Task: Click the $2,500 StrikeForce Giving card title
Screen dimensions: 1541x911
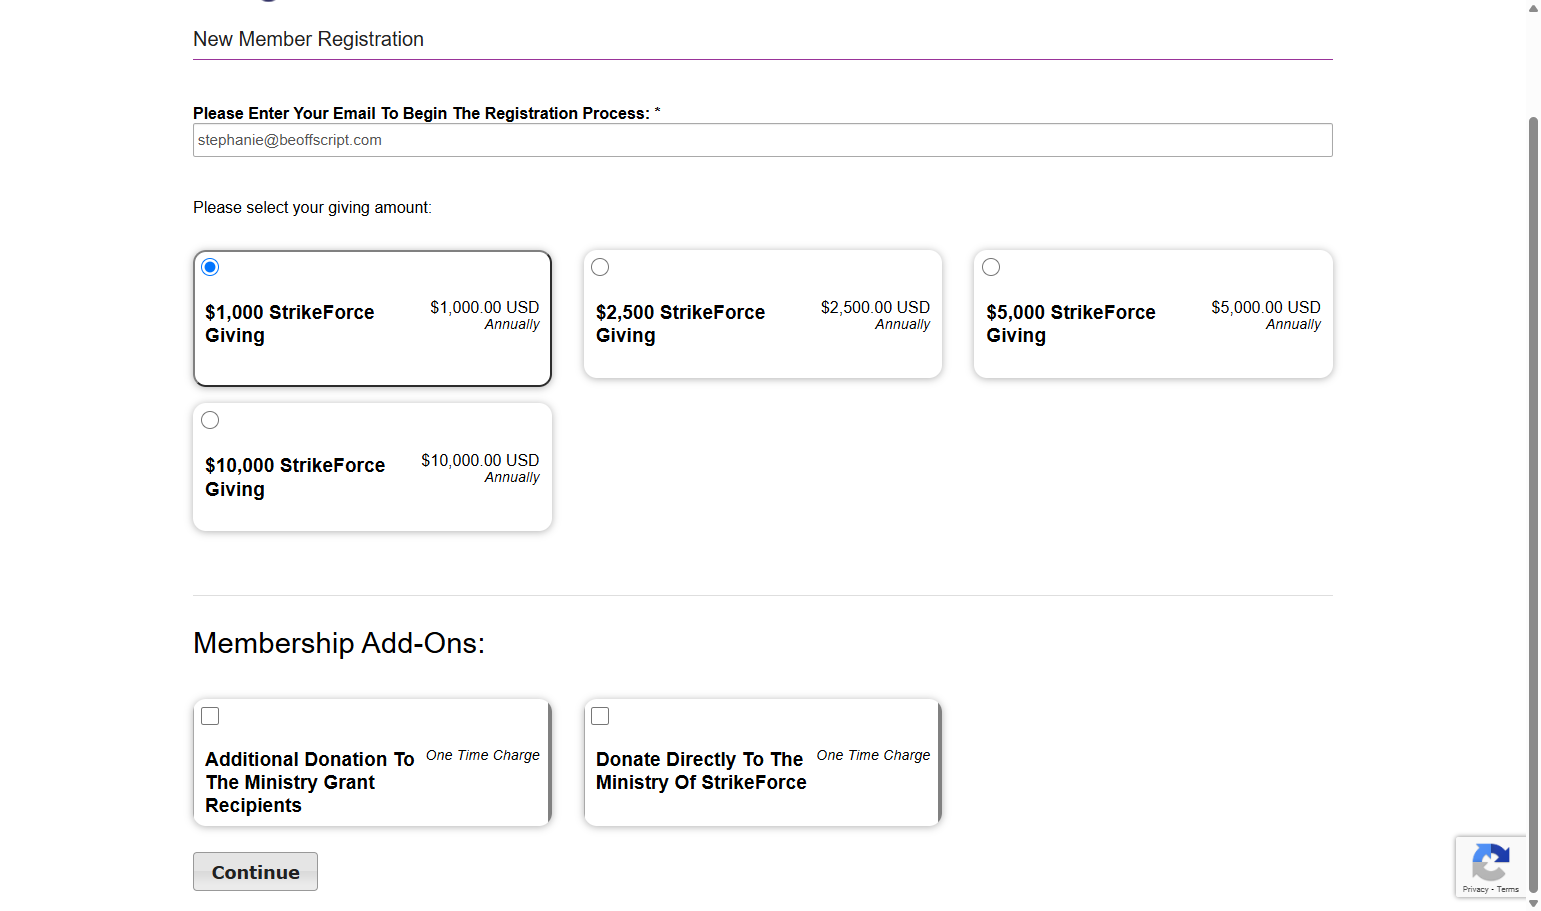Action: (x=680, y=324)
